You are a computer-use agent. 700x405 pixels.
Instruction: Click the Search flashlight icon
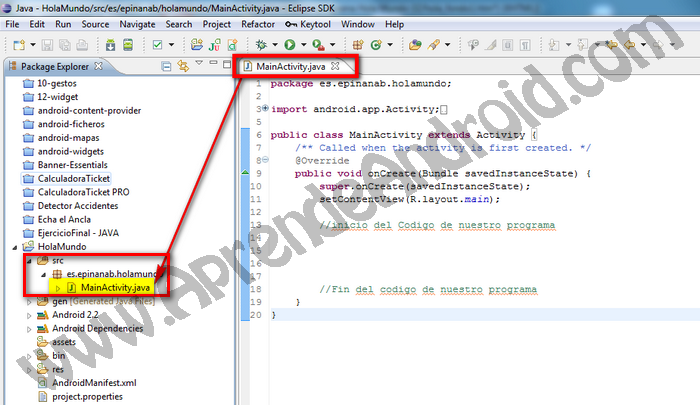click(x=433, y=45)
